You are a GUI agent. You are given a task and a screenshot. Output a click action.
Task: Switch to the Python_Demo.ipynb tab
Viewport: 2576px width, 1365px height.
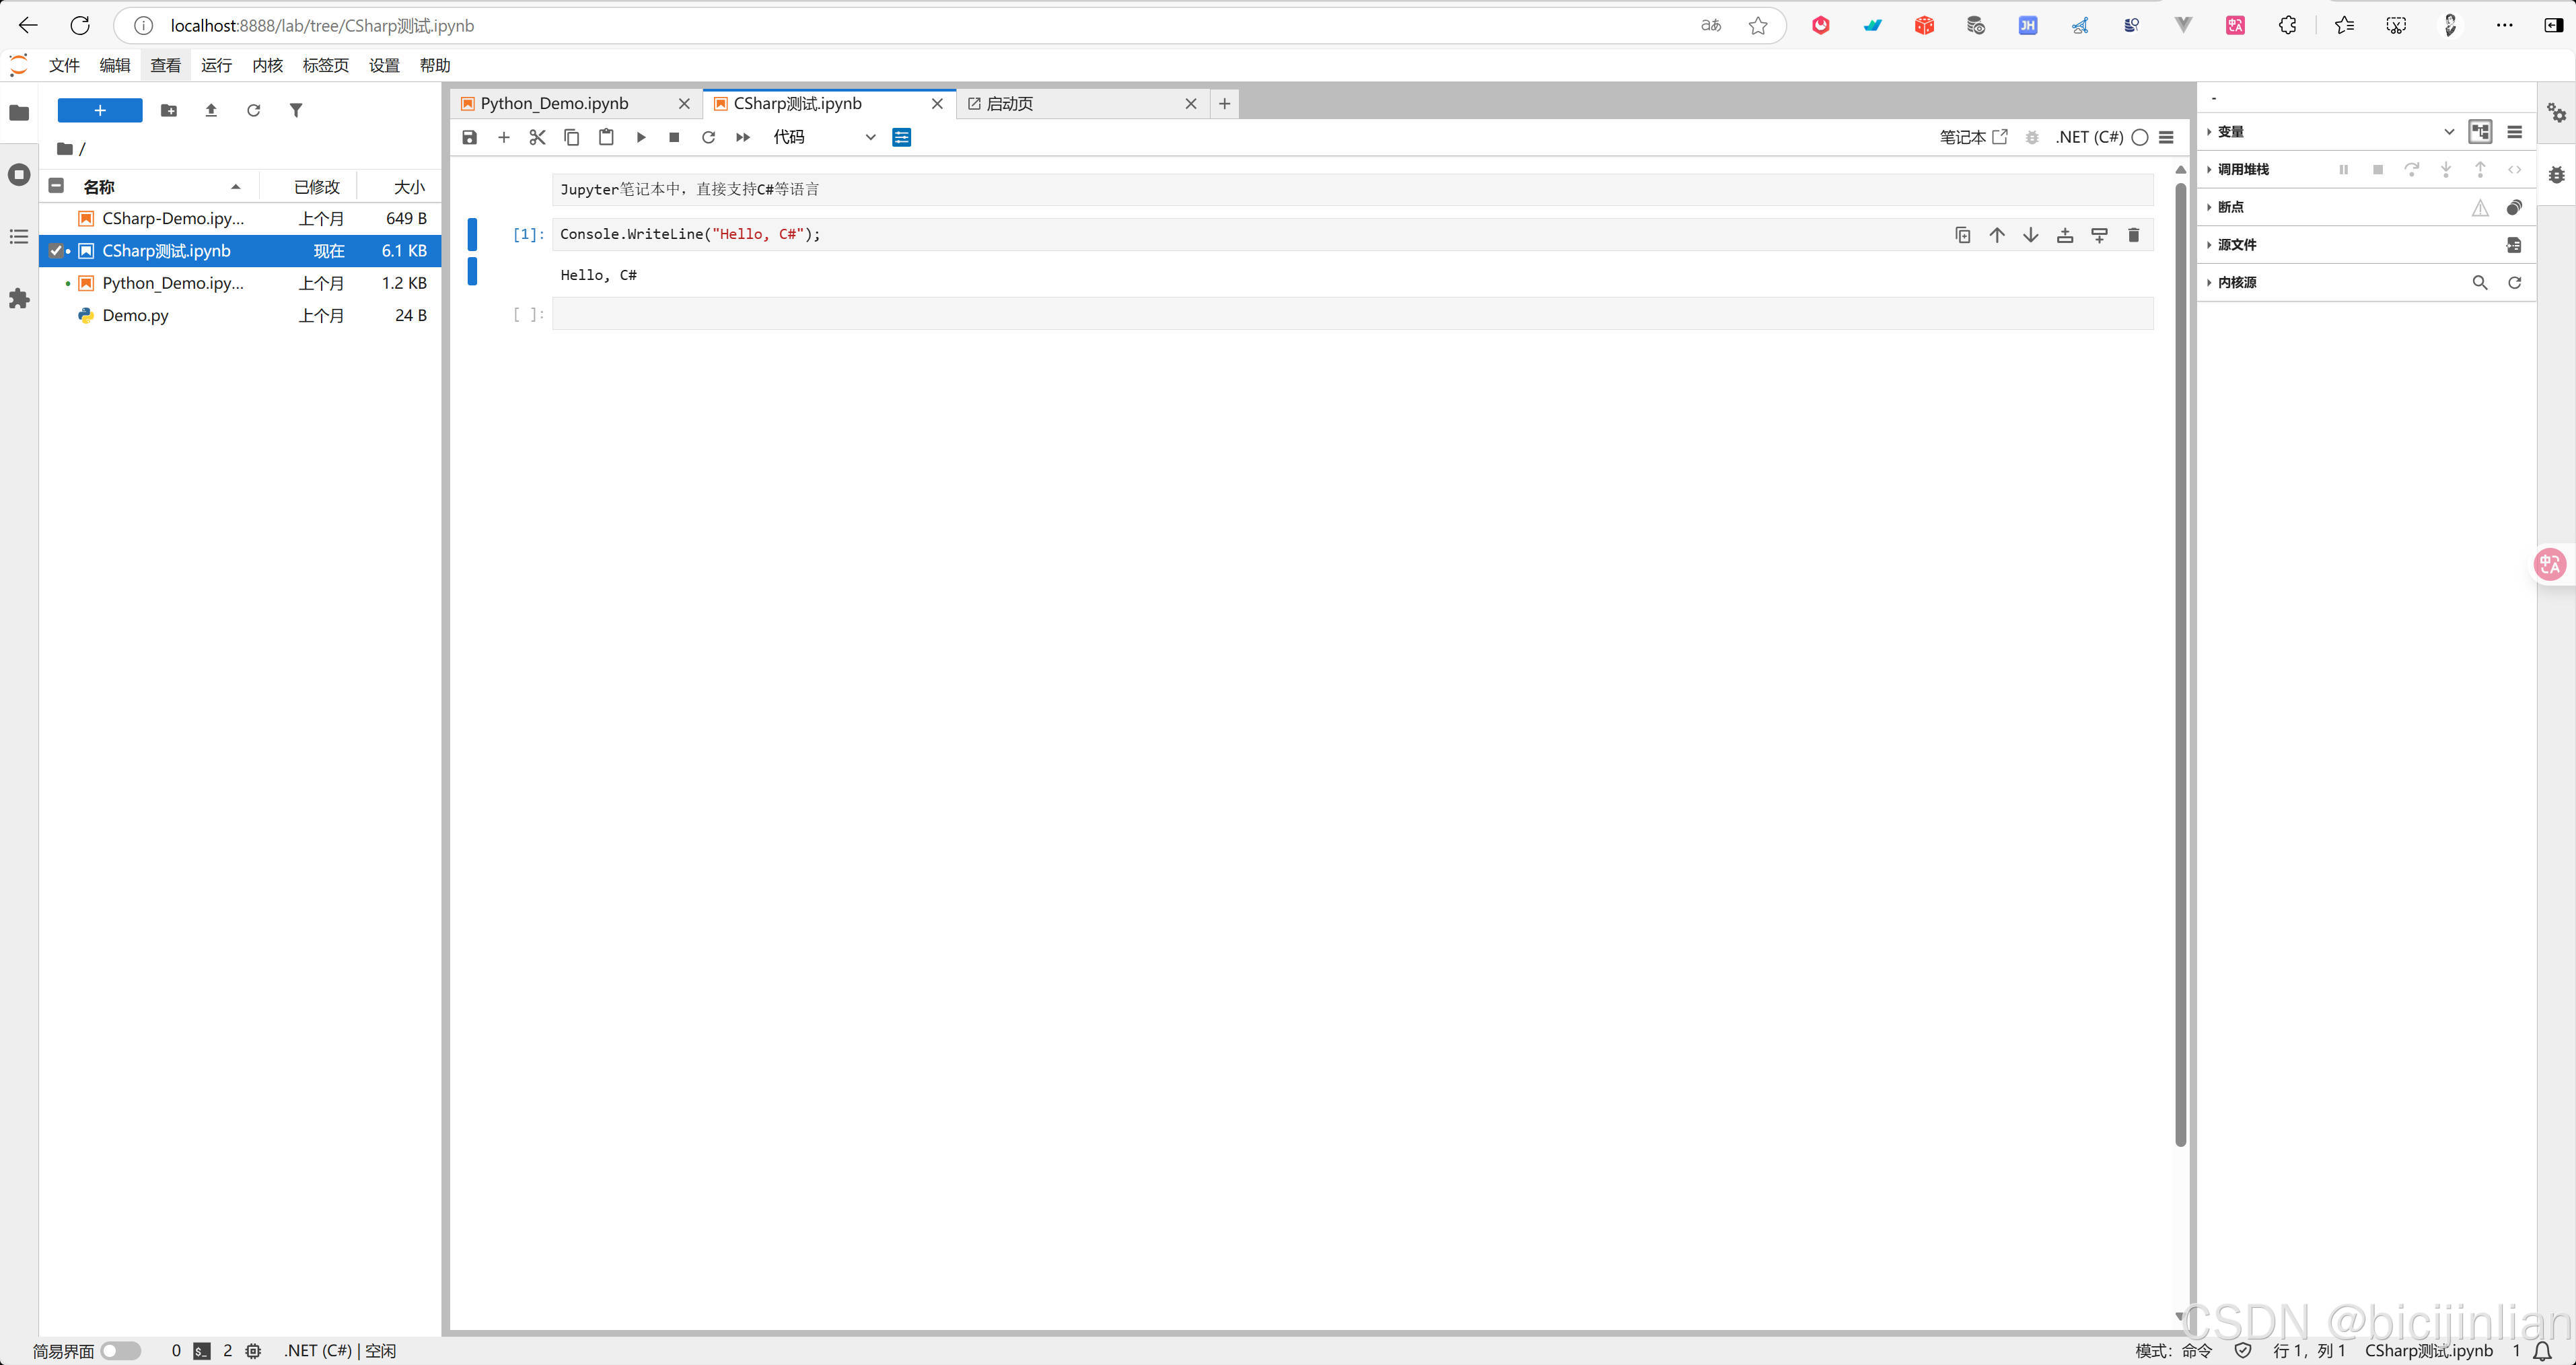555,104
